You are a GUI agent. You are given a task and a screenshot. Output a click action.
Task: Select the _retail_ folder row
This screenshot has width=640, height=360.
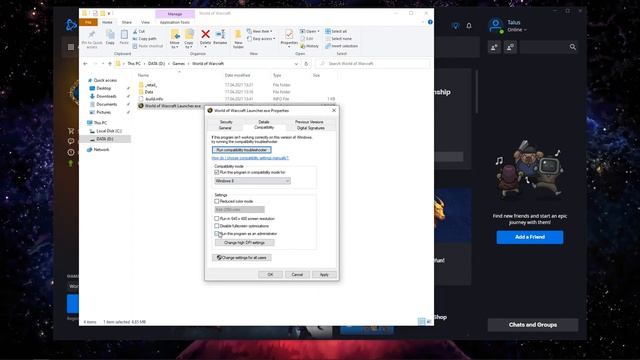tap(237, 85)
